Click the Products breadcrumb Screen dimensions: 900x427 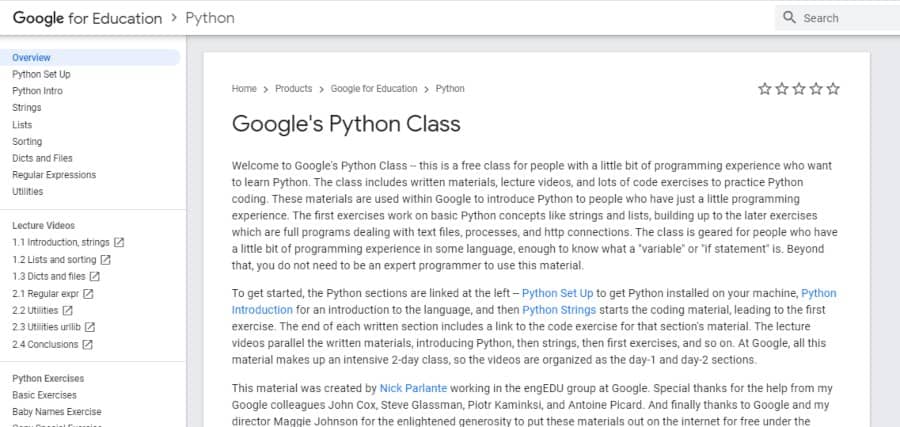pos(293,88)
